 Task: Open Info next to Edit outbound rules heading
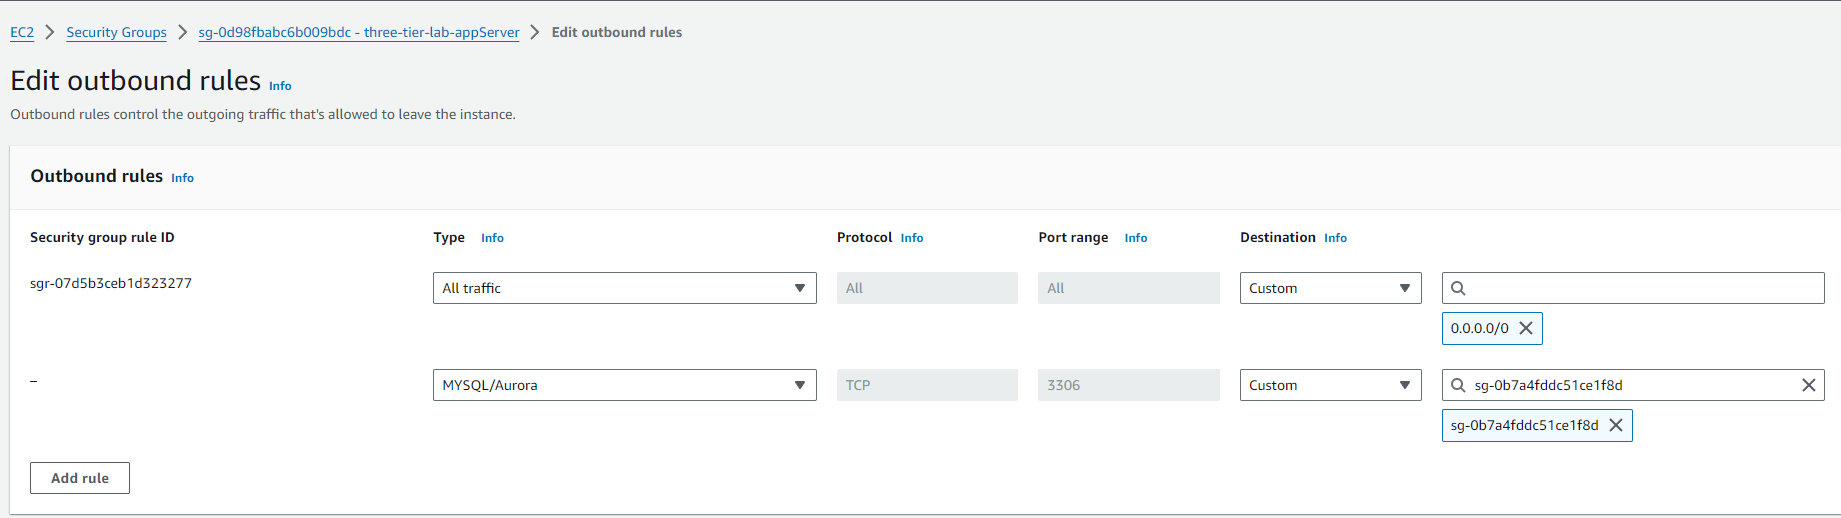(x=280, y=86)
